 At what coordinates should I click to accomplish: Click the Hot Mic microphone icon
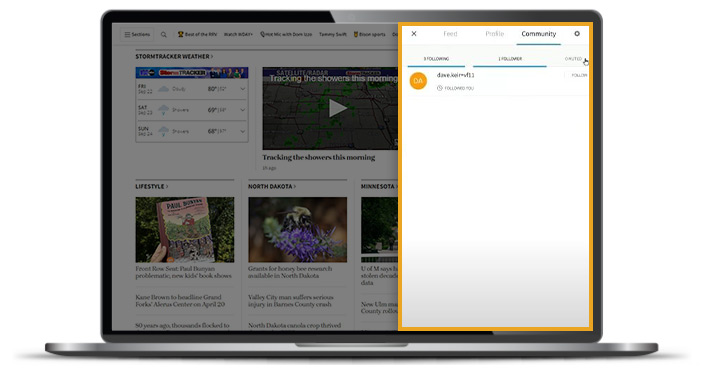pyautogui.click(x=262, y=34)
